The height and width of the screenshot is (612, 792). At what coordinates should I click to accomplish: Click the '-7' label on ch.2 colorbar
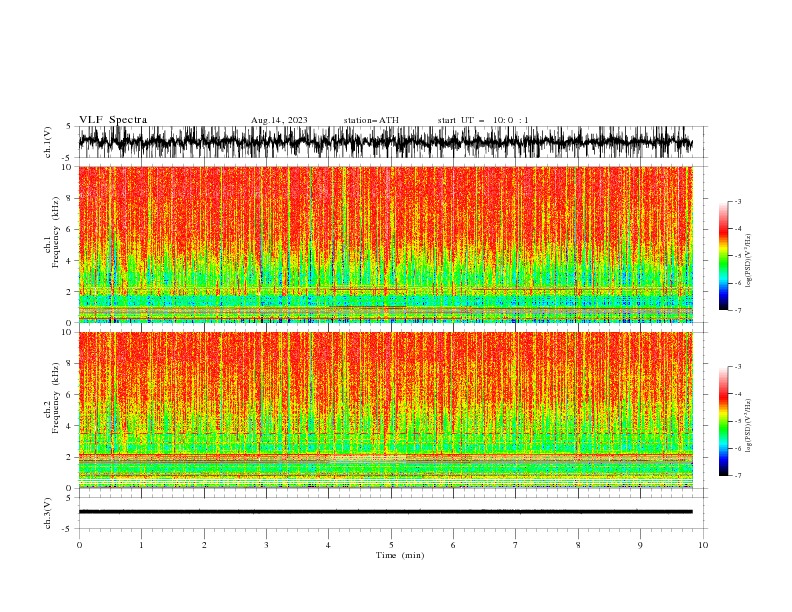738,476
